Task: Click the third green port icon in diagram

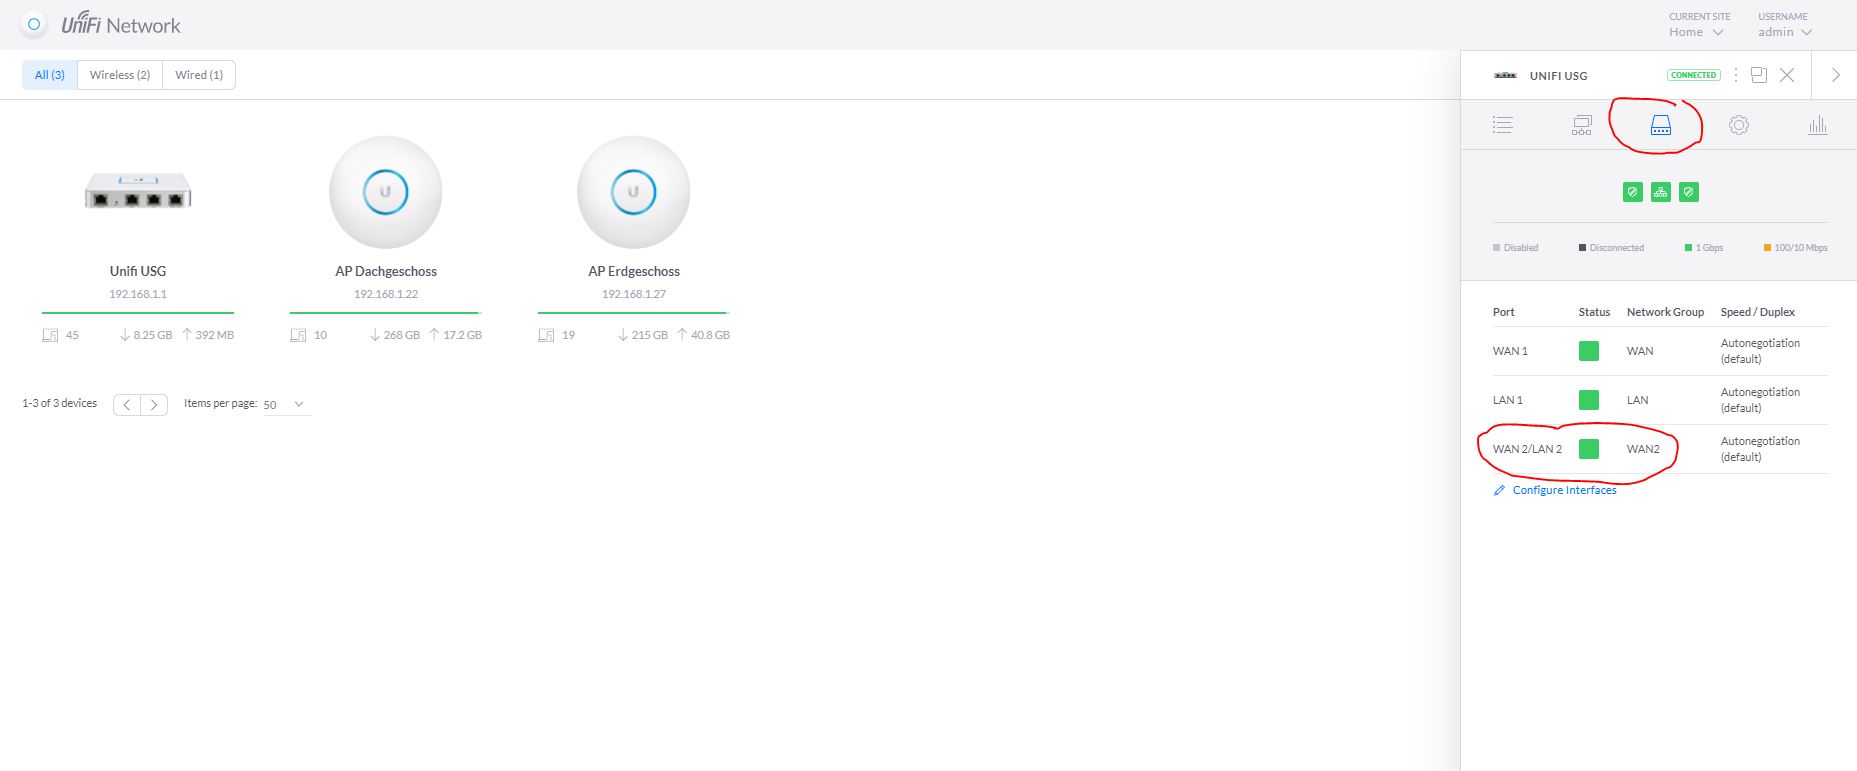Action: 1689,192
